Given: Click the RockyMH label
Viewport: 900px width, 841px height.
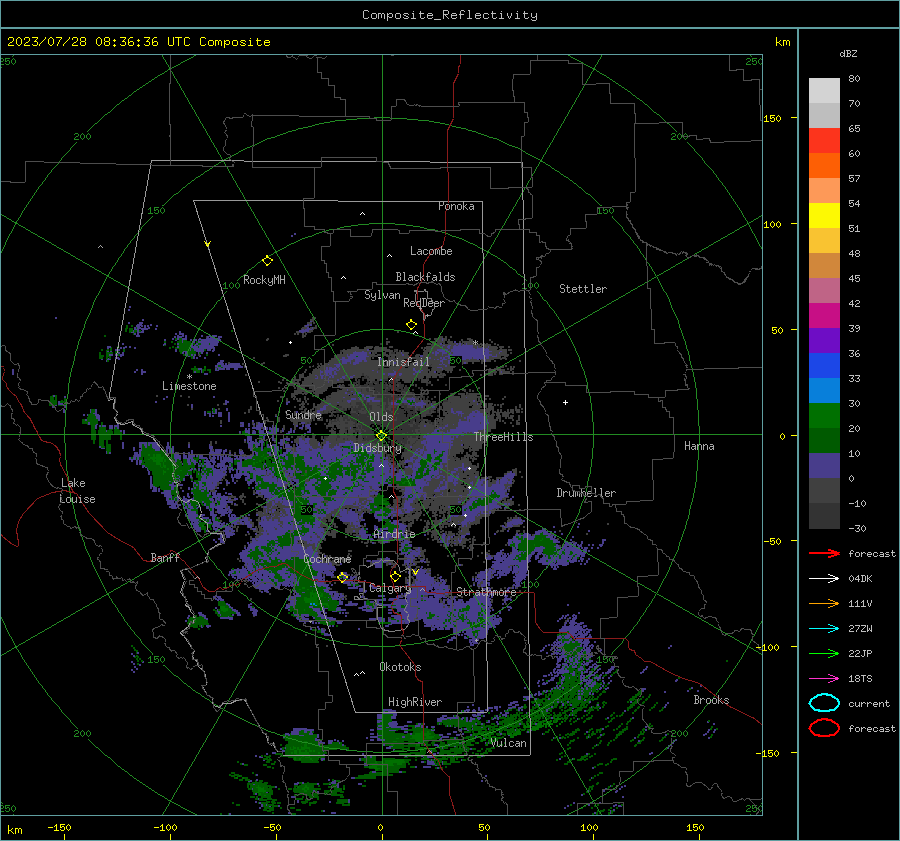Looking at the screenshot, I should (x=264, y=280).
